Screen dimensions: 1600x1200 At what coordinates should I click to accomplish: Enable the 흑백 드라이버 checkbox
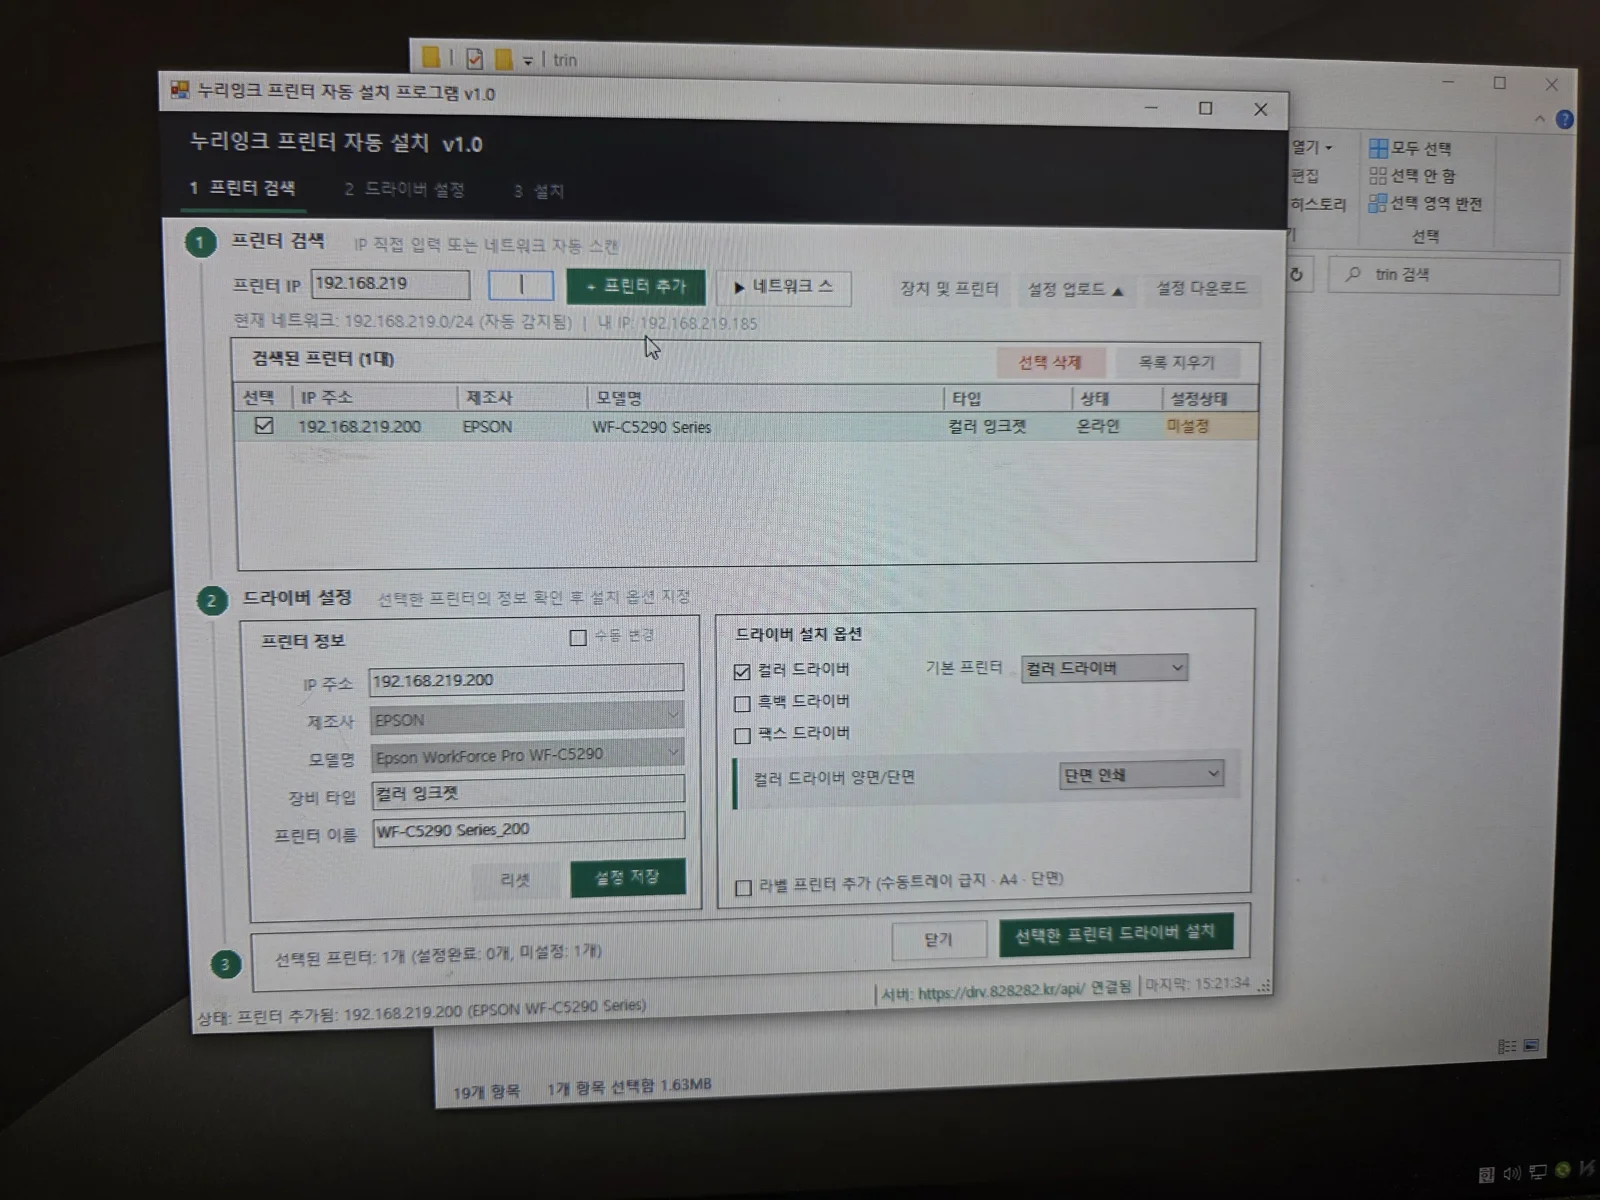[742, 703]
